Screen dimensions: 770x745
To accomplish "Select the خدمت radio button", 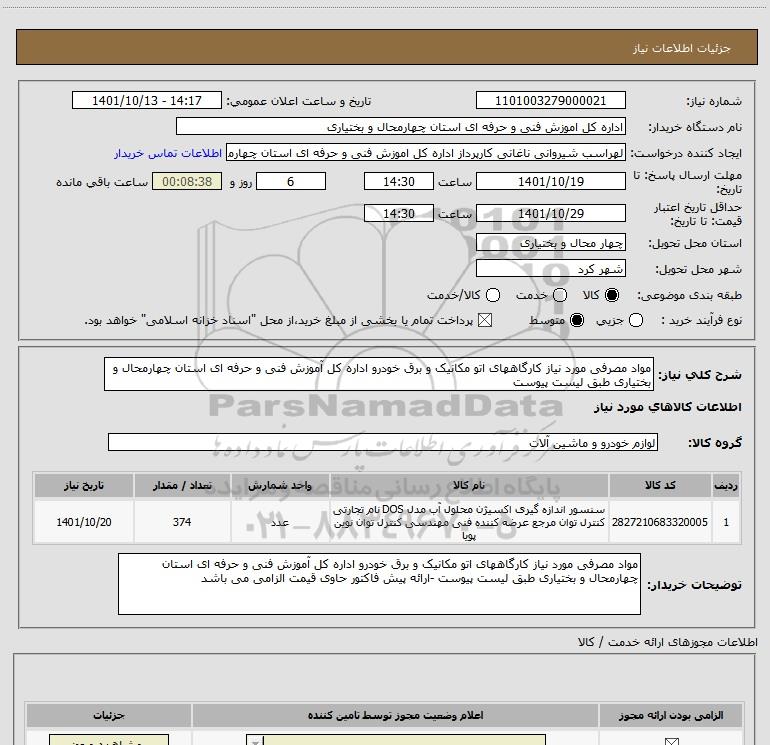I will (560, 295).
